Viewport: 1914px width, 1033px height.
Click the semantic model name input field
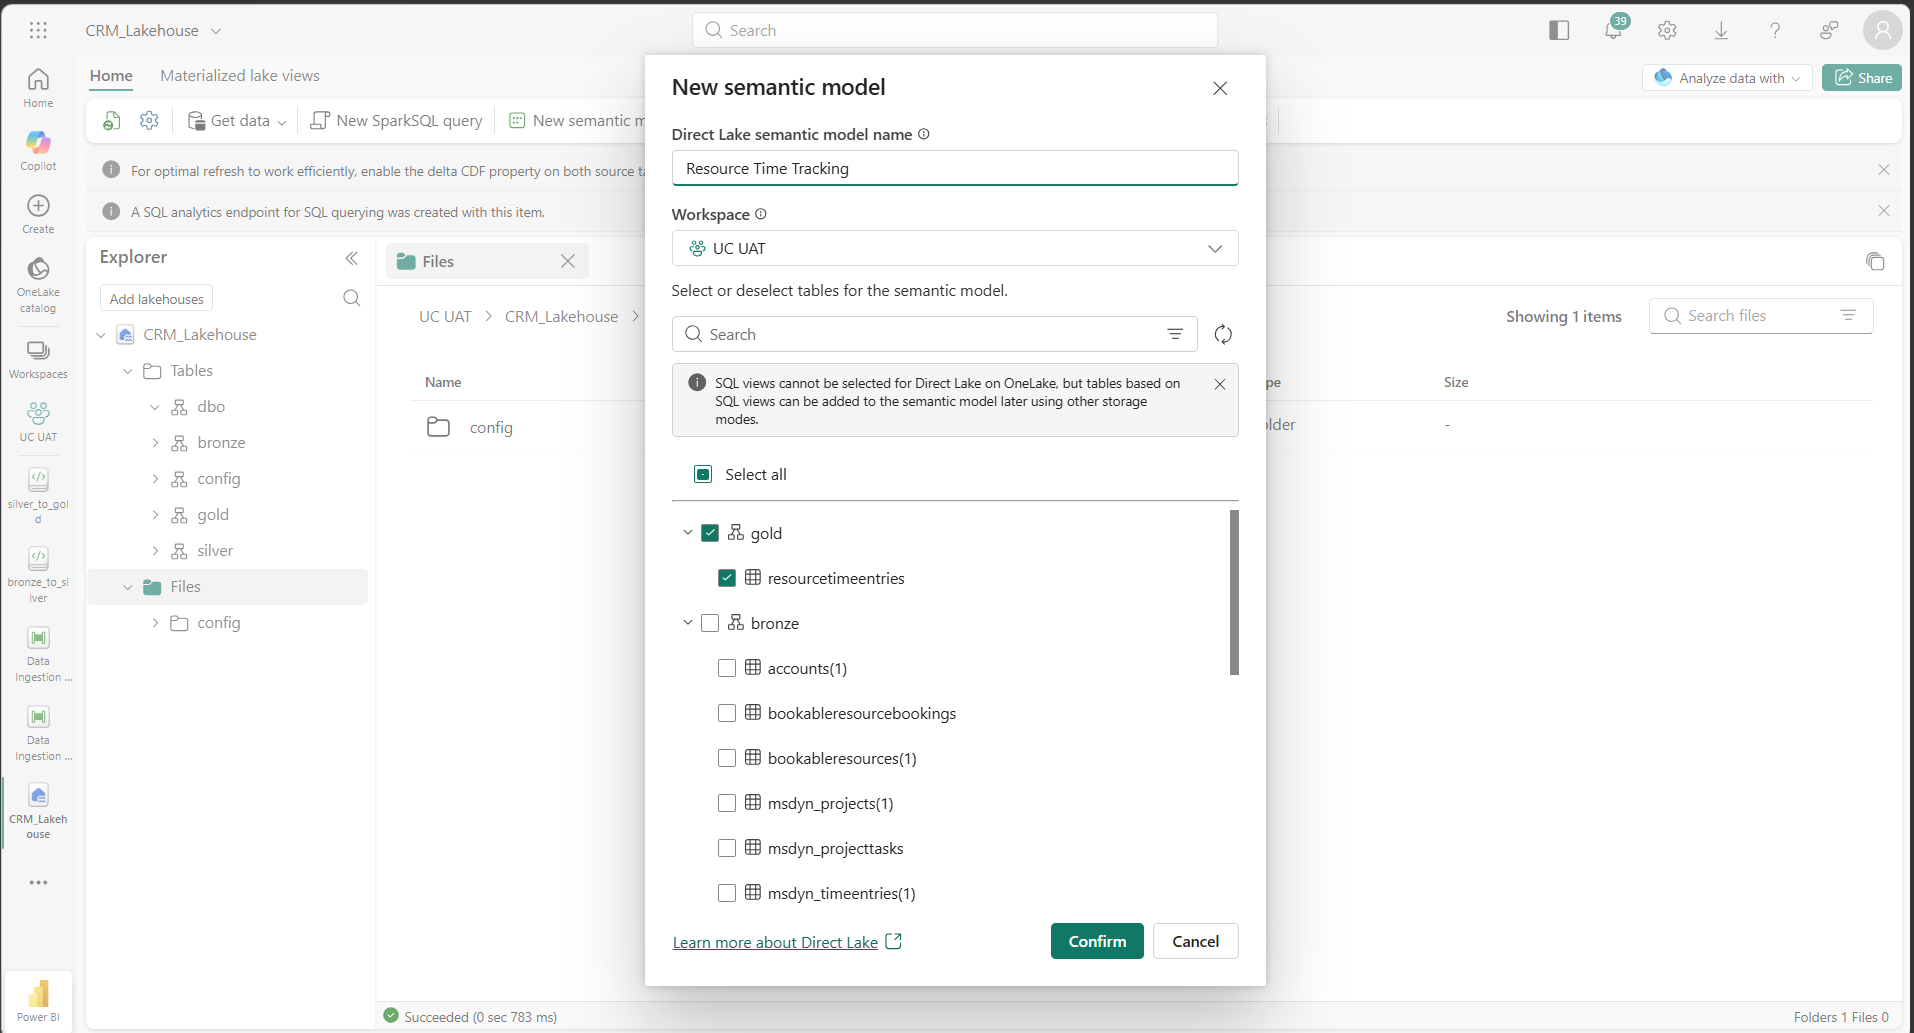click(955, 168)
